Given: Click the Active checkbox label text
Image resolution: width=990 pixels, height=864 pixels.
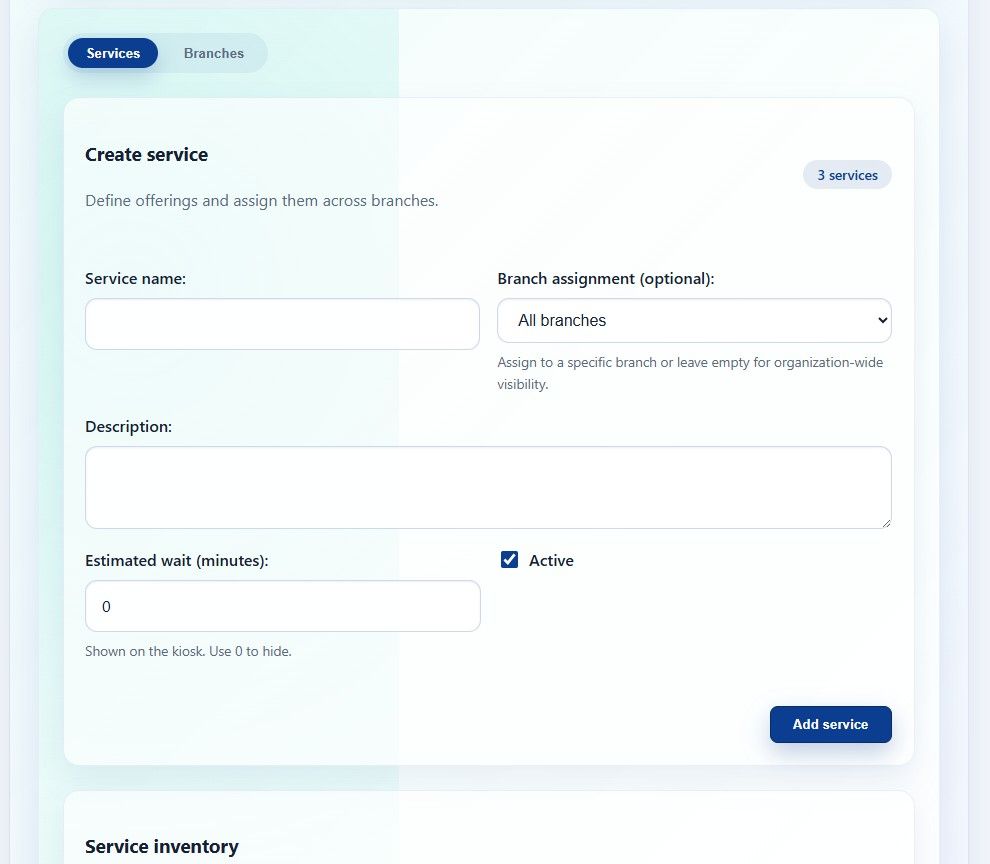Looking at the screenshot, I should click(551, 561).
